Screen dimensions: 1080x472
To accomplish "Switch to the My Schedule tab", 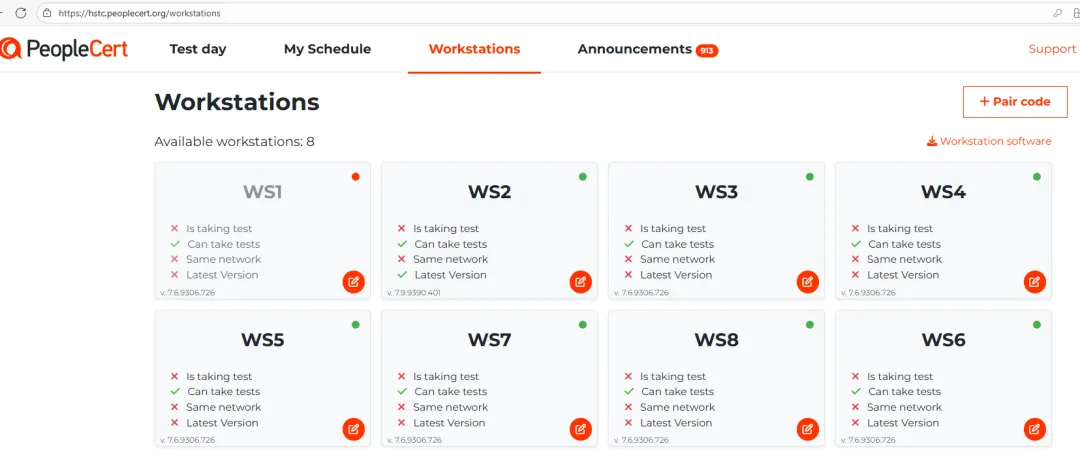I will pos(327,49).
